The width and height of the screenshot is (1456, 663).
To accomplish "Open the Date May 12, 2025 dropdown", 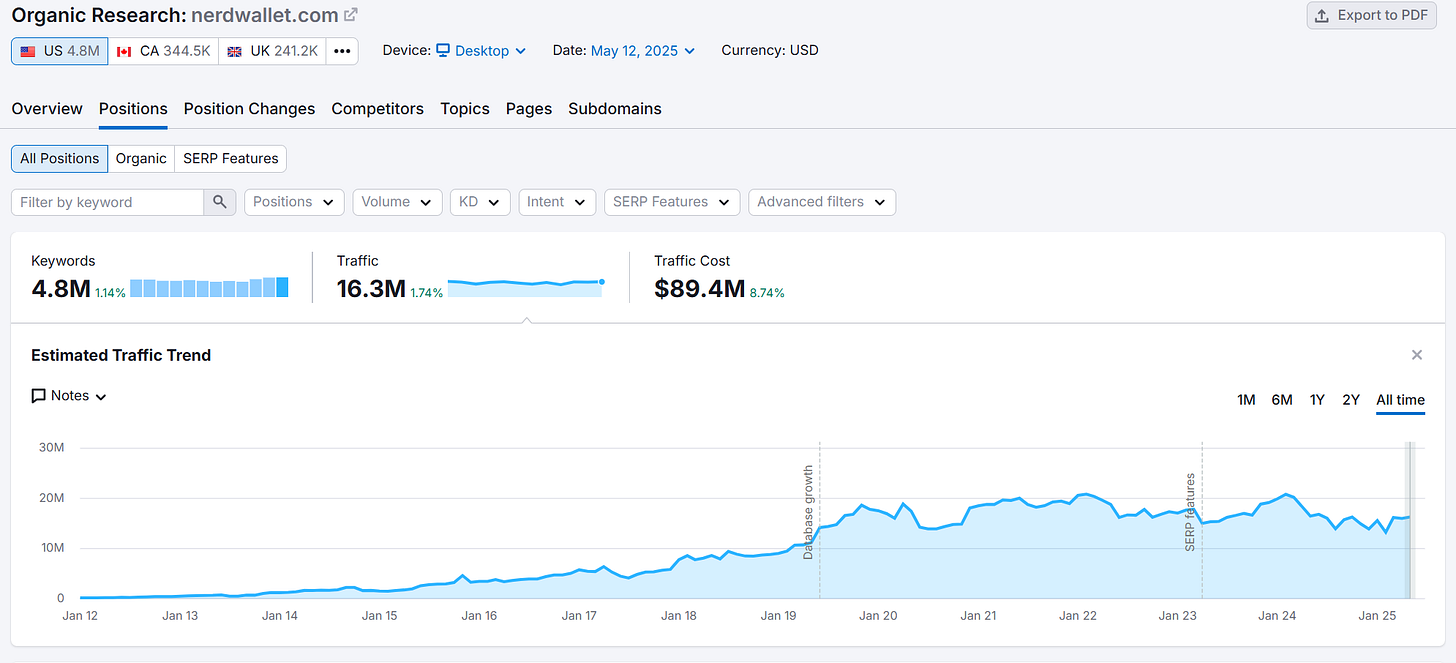I will pyautogui.click(x=642, y=51).
